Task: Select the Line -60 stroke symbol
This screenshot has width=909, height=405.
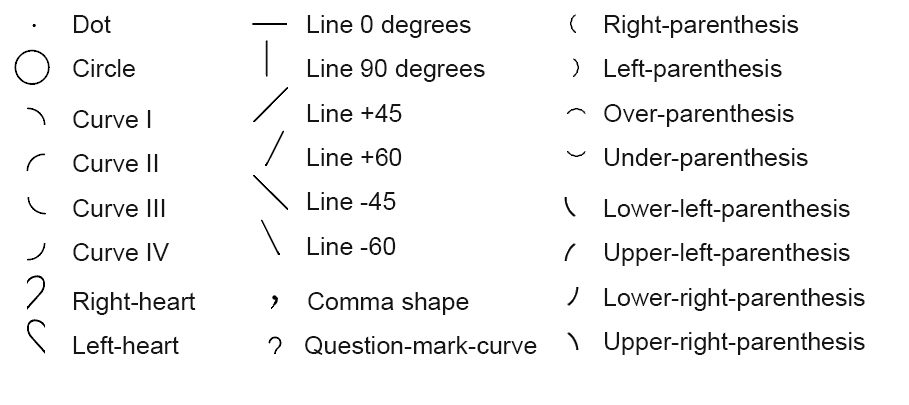Action: 271,238
